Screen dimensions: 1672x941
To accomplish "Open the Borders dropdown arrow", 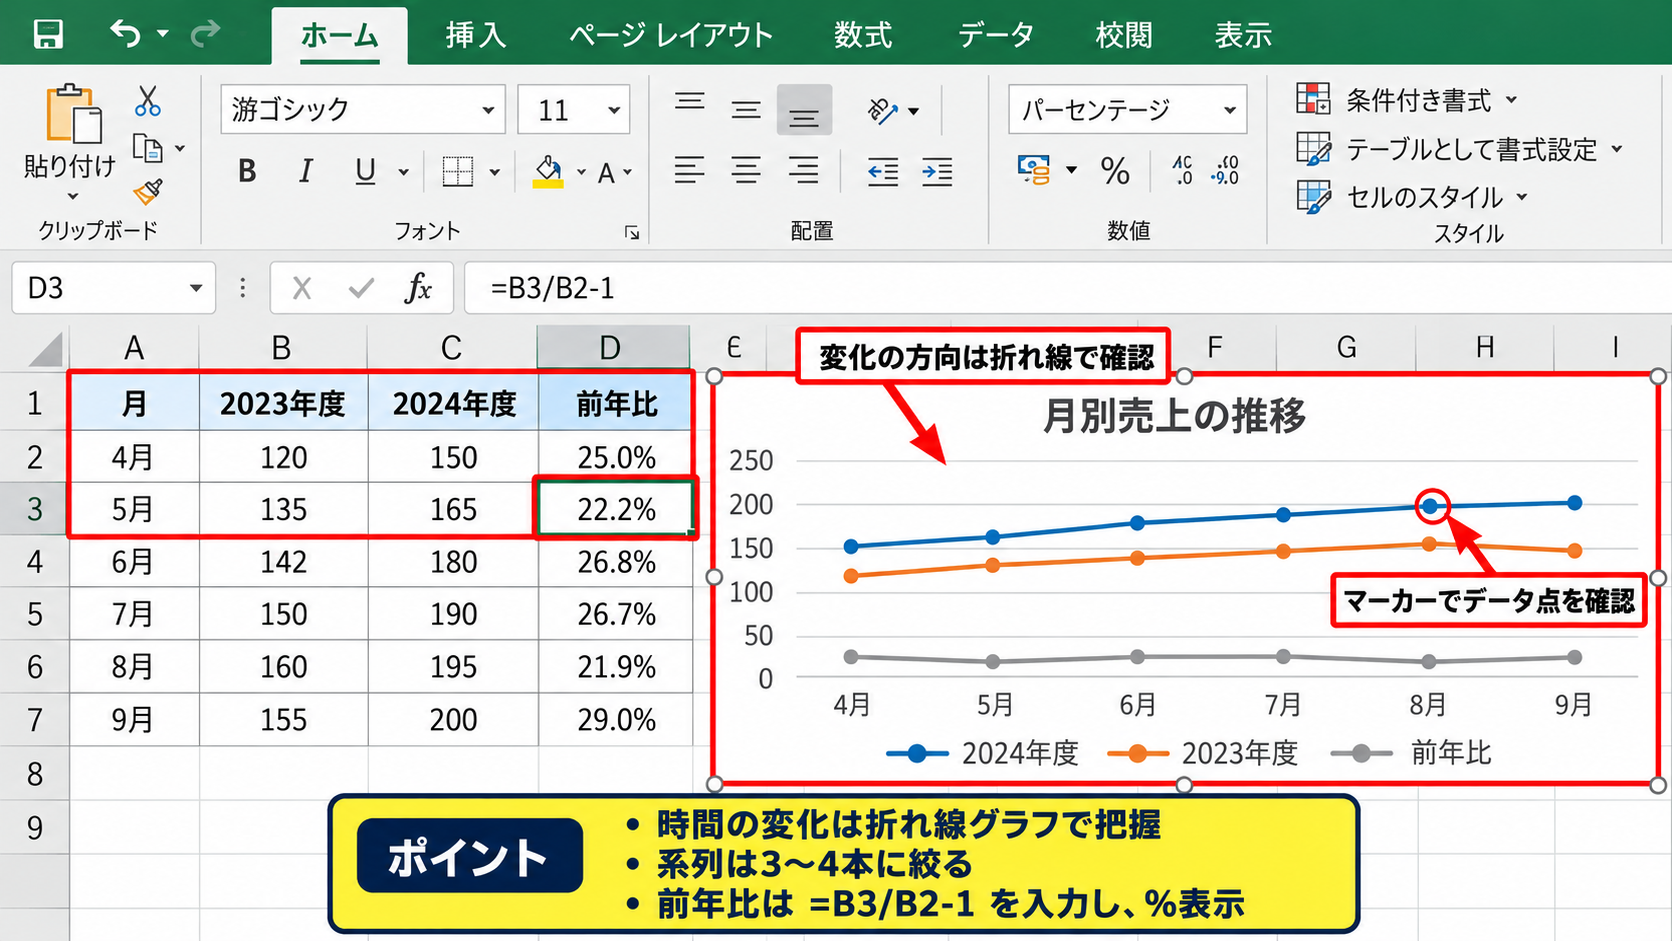I will pos(495,173).
